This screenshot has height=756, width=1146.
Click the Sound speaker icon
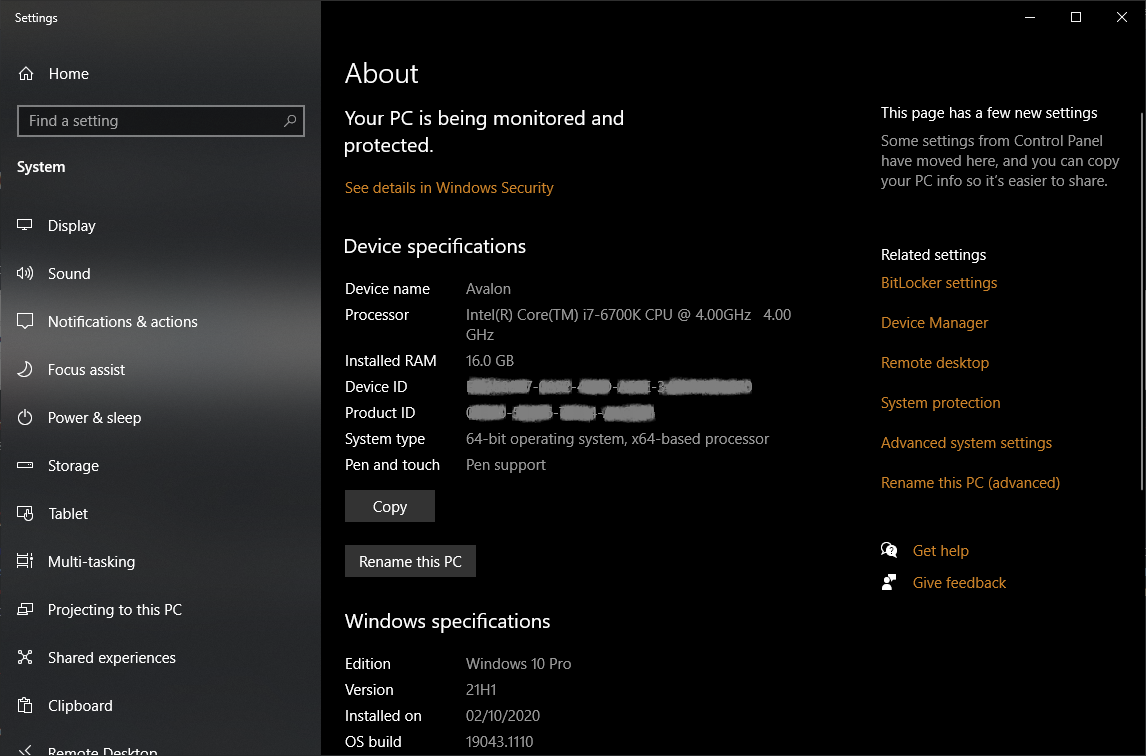pyautogui.click(x=26, y=274)
